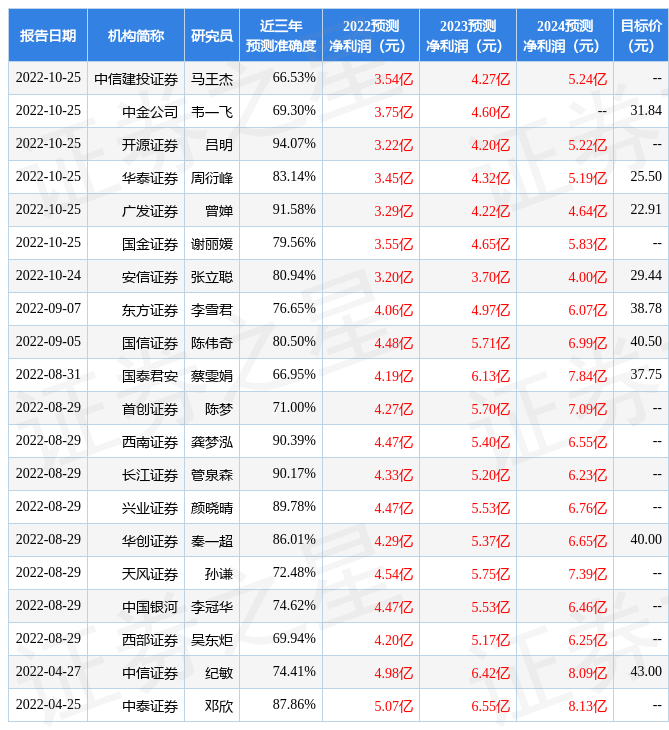
Task: Click analyst name 秦一超
Action: (x=212, y=541)
